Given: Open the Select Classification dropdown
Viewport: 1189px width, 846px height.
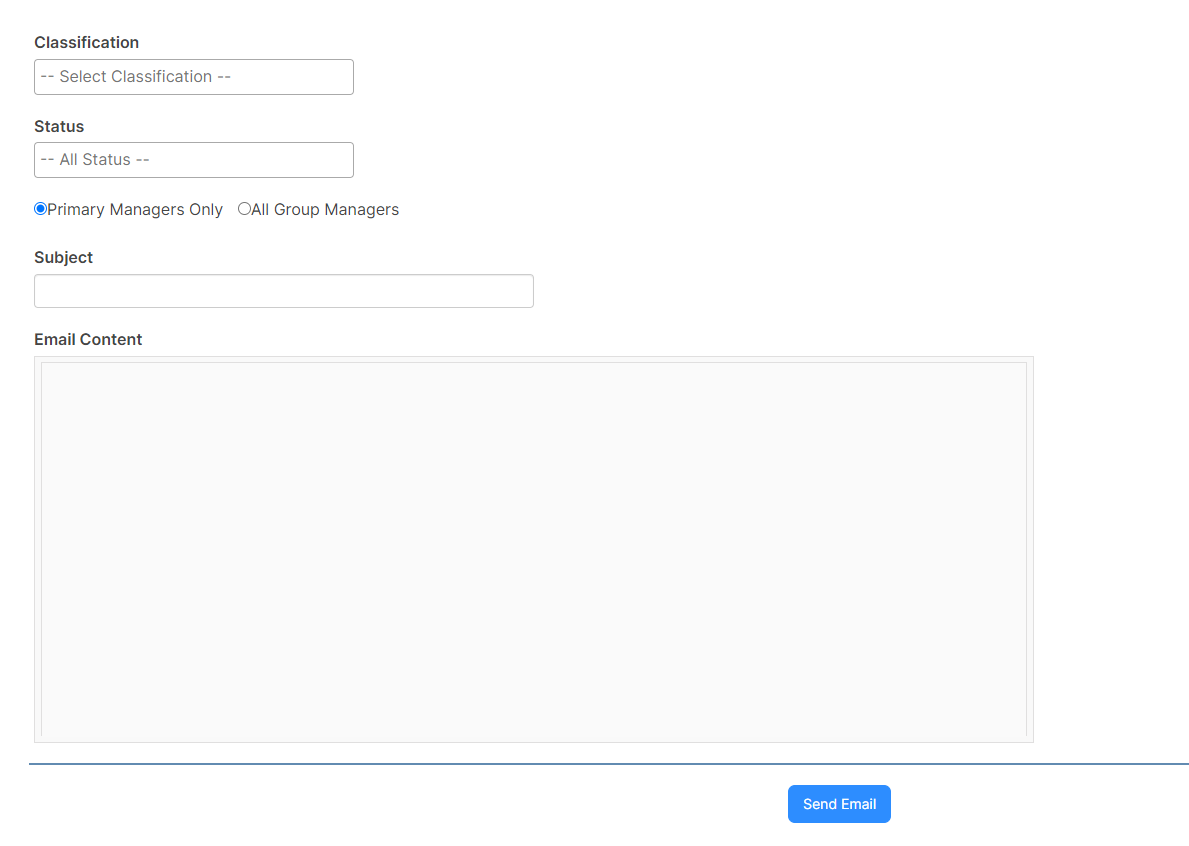Looking at the screenshot, I should click(193, 77).
